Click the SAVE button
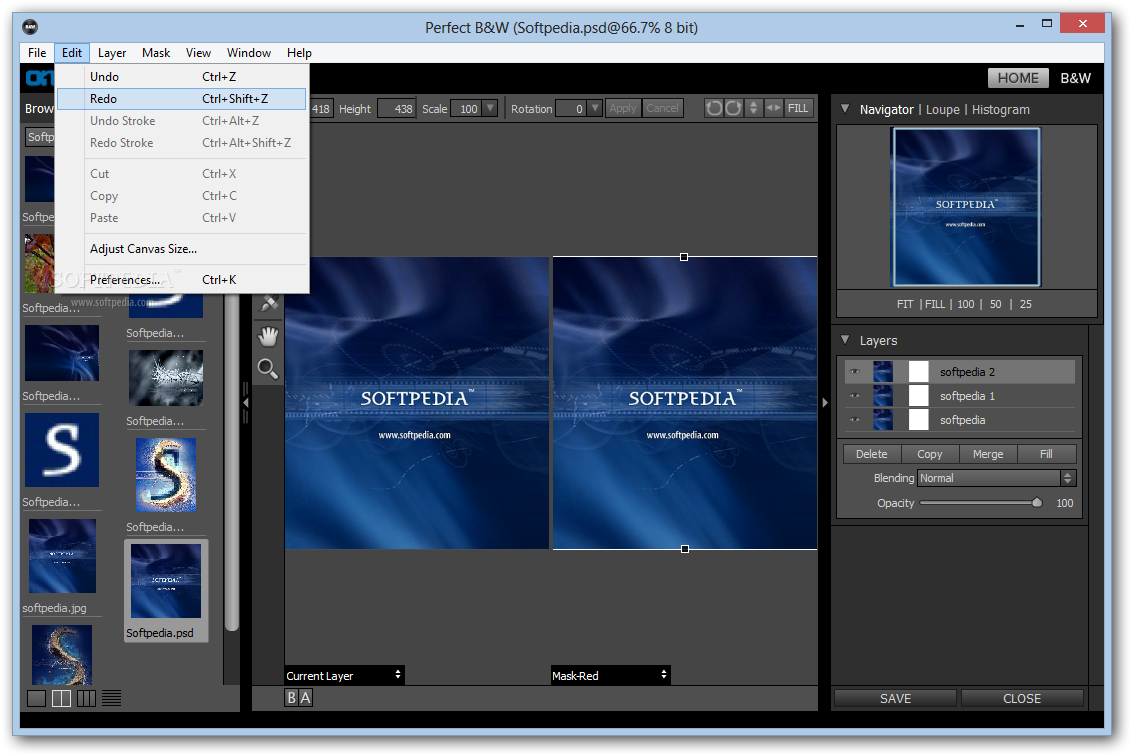 click(x=895, y=698)
